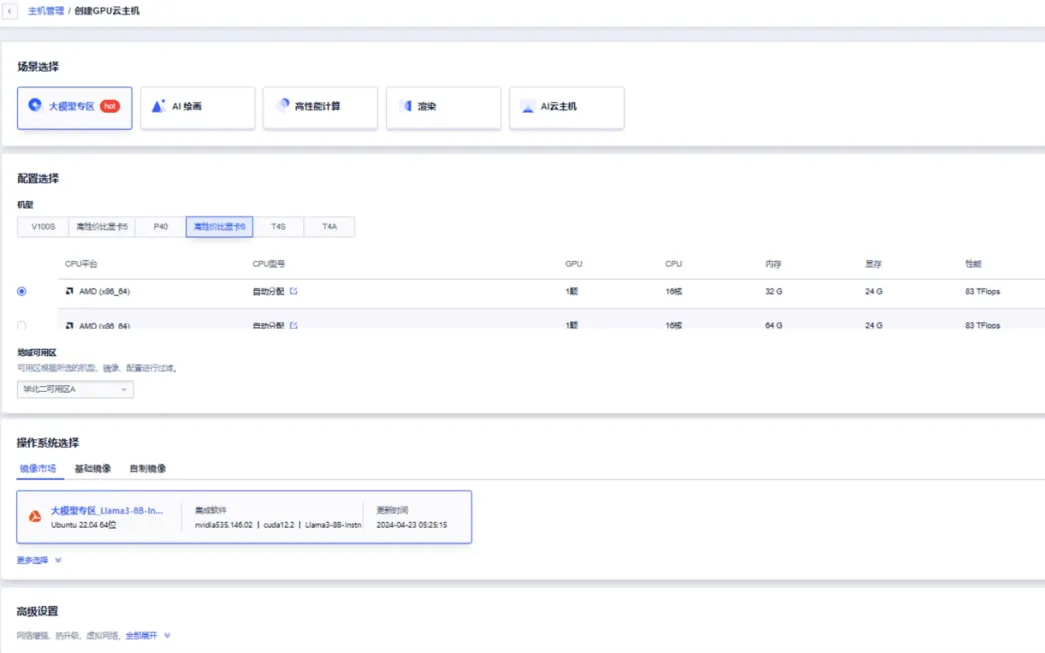Expand 全部展开 in advanced settings
This screenshot has width=1045, height=653.
(x=148, y=635)
